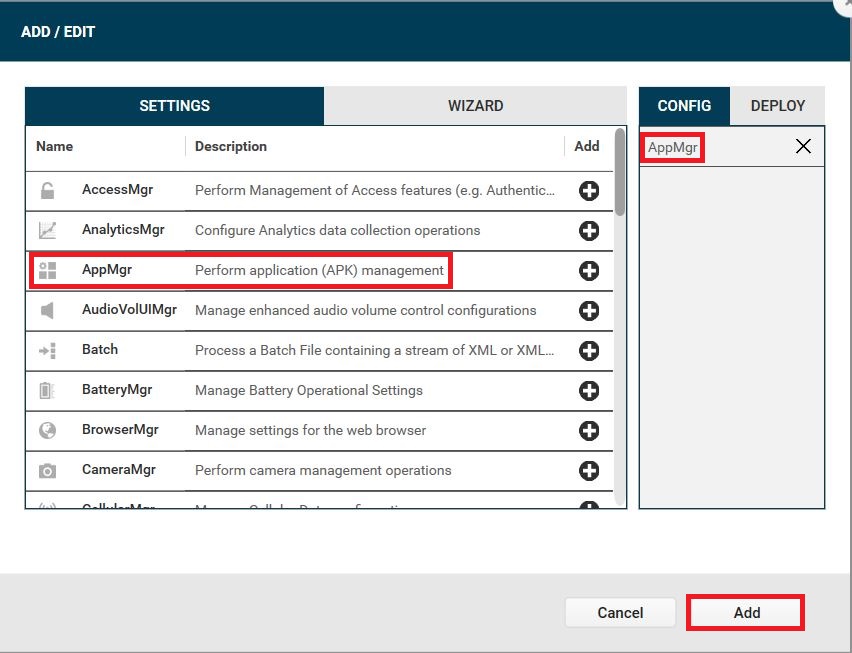Select the AppMgr application grid icon

click(47, 271)
